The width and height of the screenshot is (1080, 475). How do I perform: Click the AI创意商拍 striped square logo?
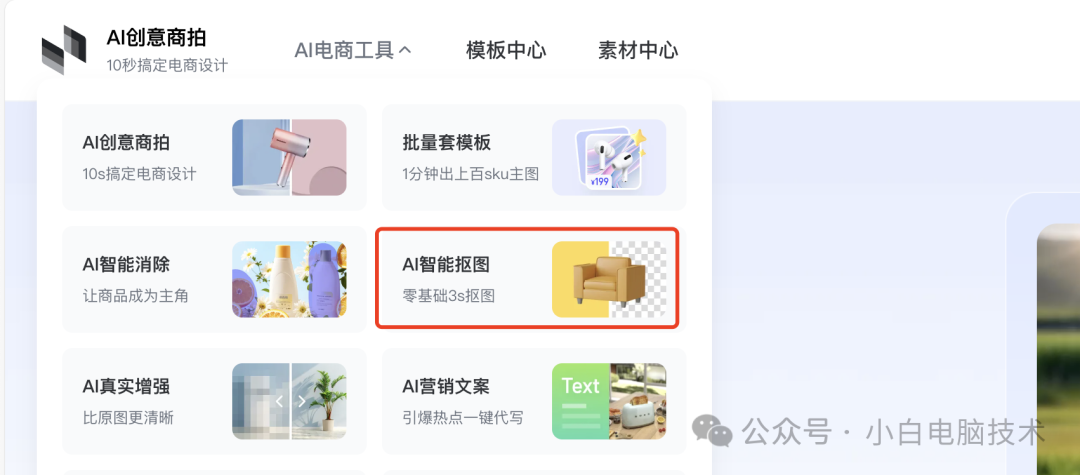click(64, 50)
